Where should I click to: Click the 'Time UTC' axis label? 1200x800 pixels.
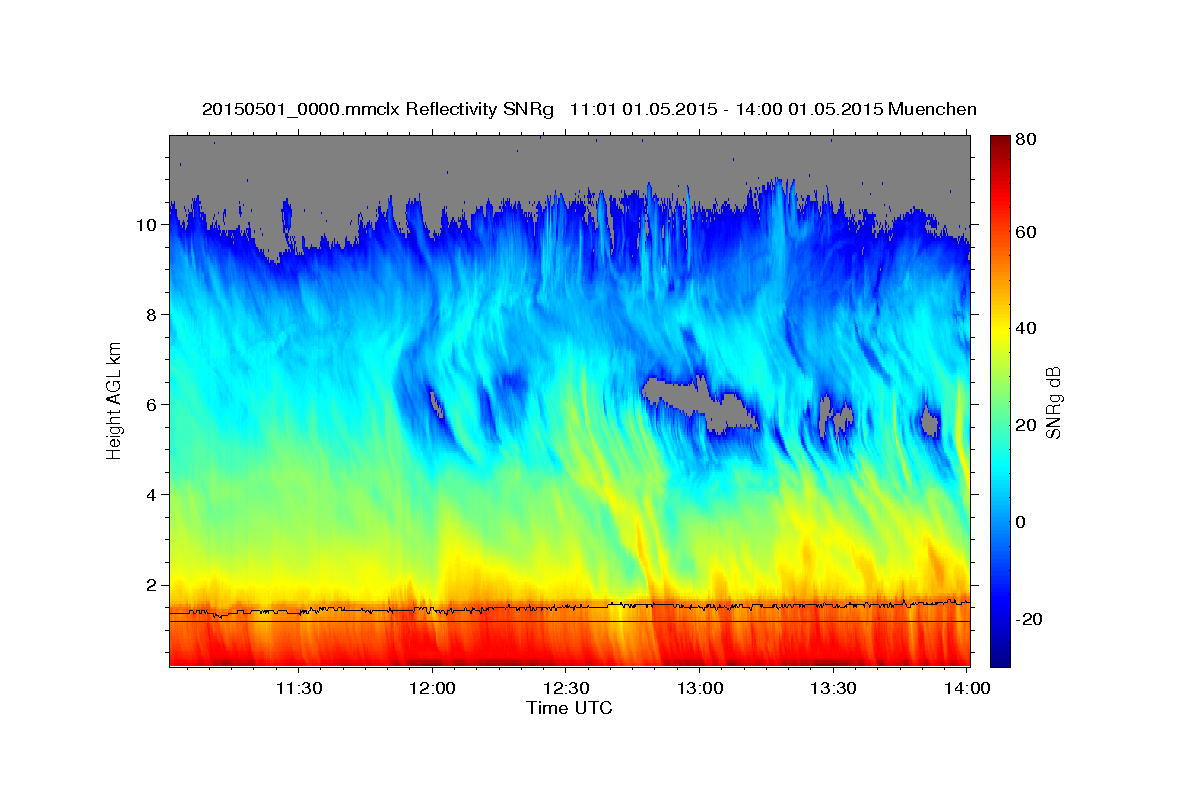click(x=569, y=708)
